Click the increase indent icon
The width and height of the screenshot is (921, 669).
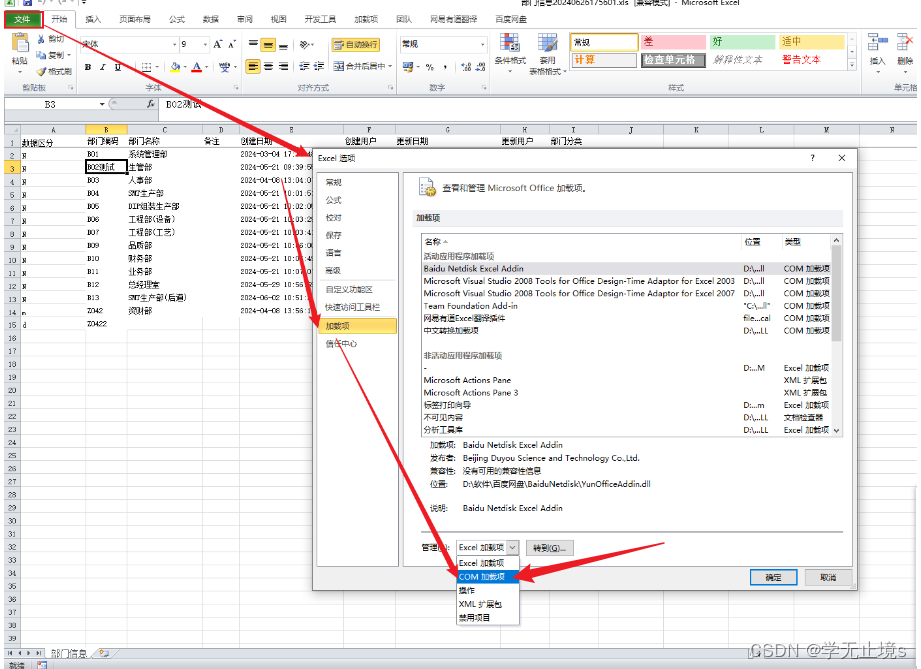click(x=319, y=66)
